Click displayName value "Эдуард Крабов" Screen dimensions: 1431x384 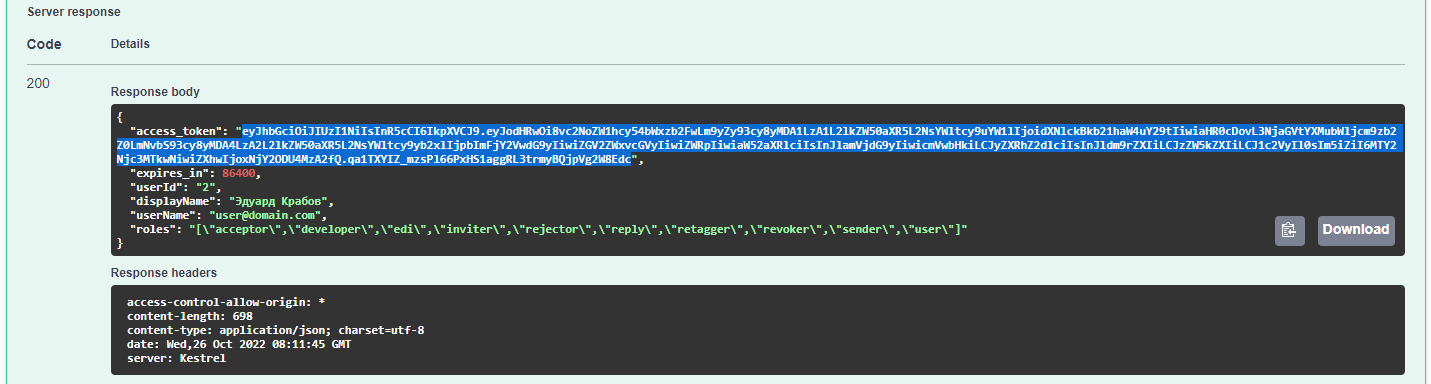point(278,201)
